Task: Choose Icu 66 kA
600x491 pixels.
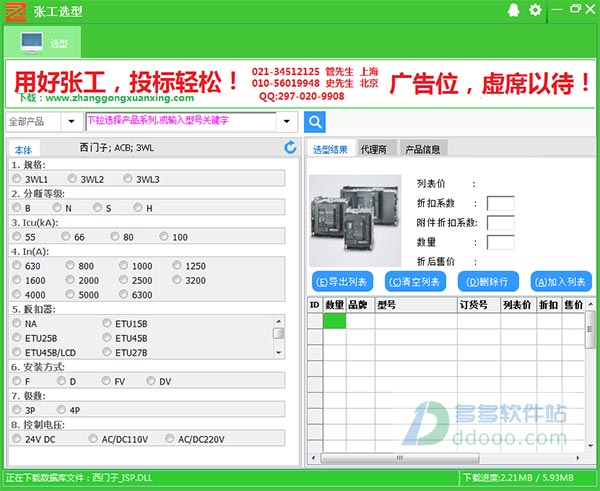Action: pyautogui.click(x=66, y=236)
